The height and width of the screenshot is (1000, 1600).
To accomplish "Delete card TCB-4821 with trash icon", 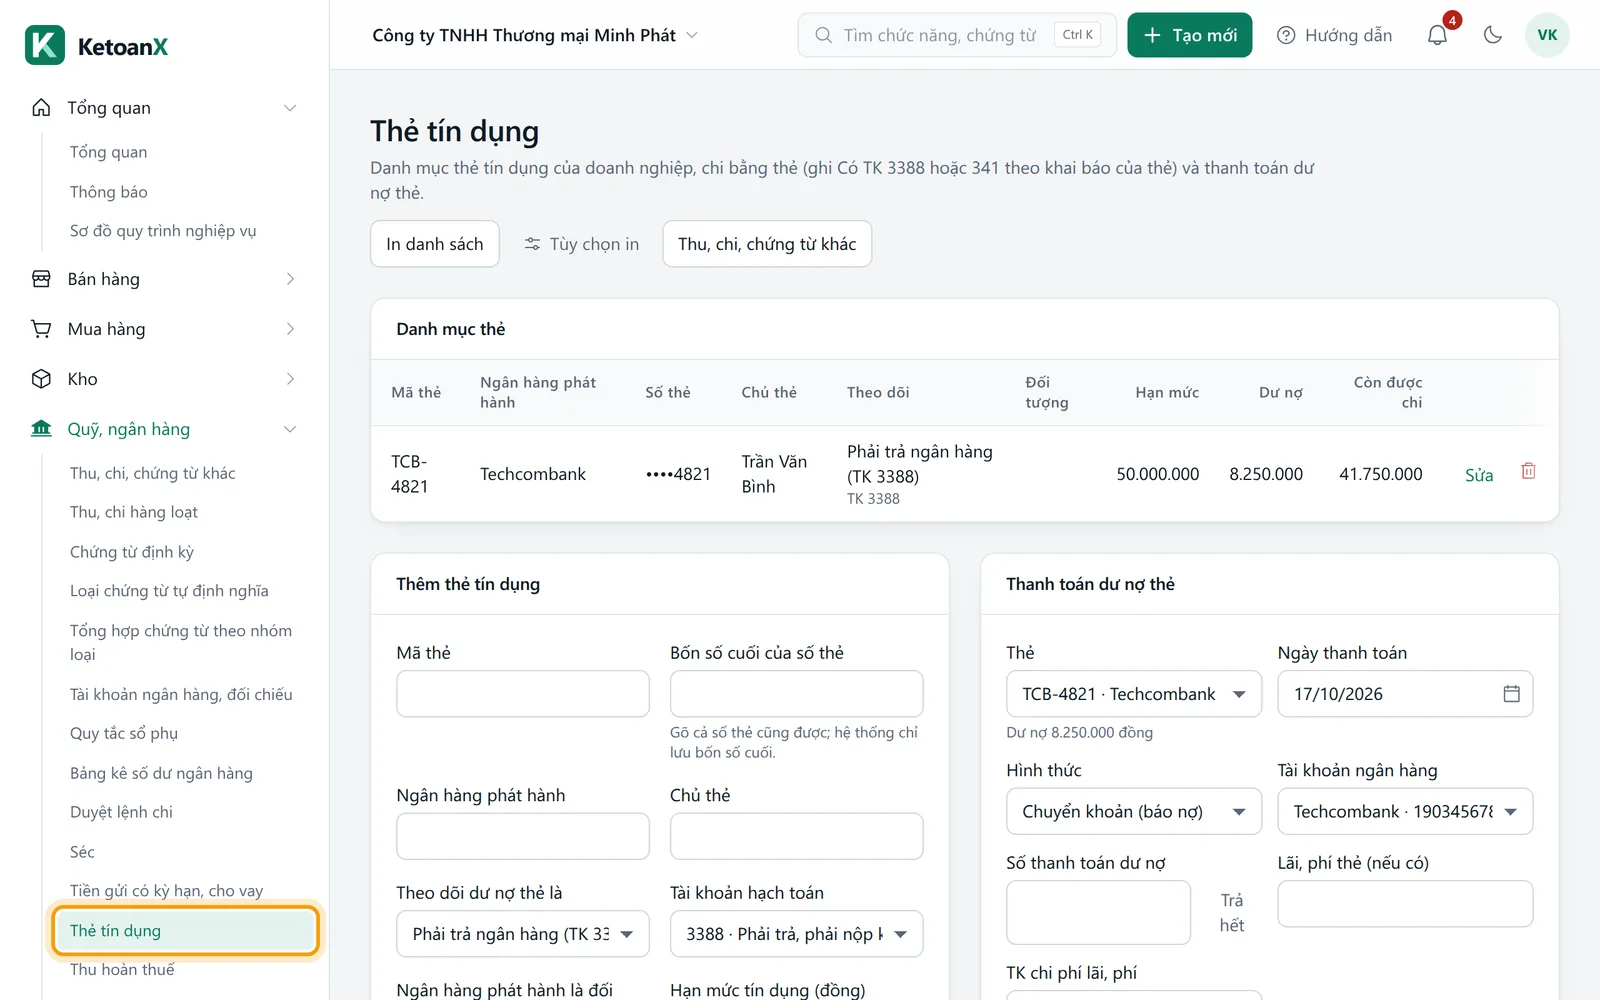I will [1528, 471].
